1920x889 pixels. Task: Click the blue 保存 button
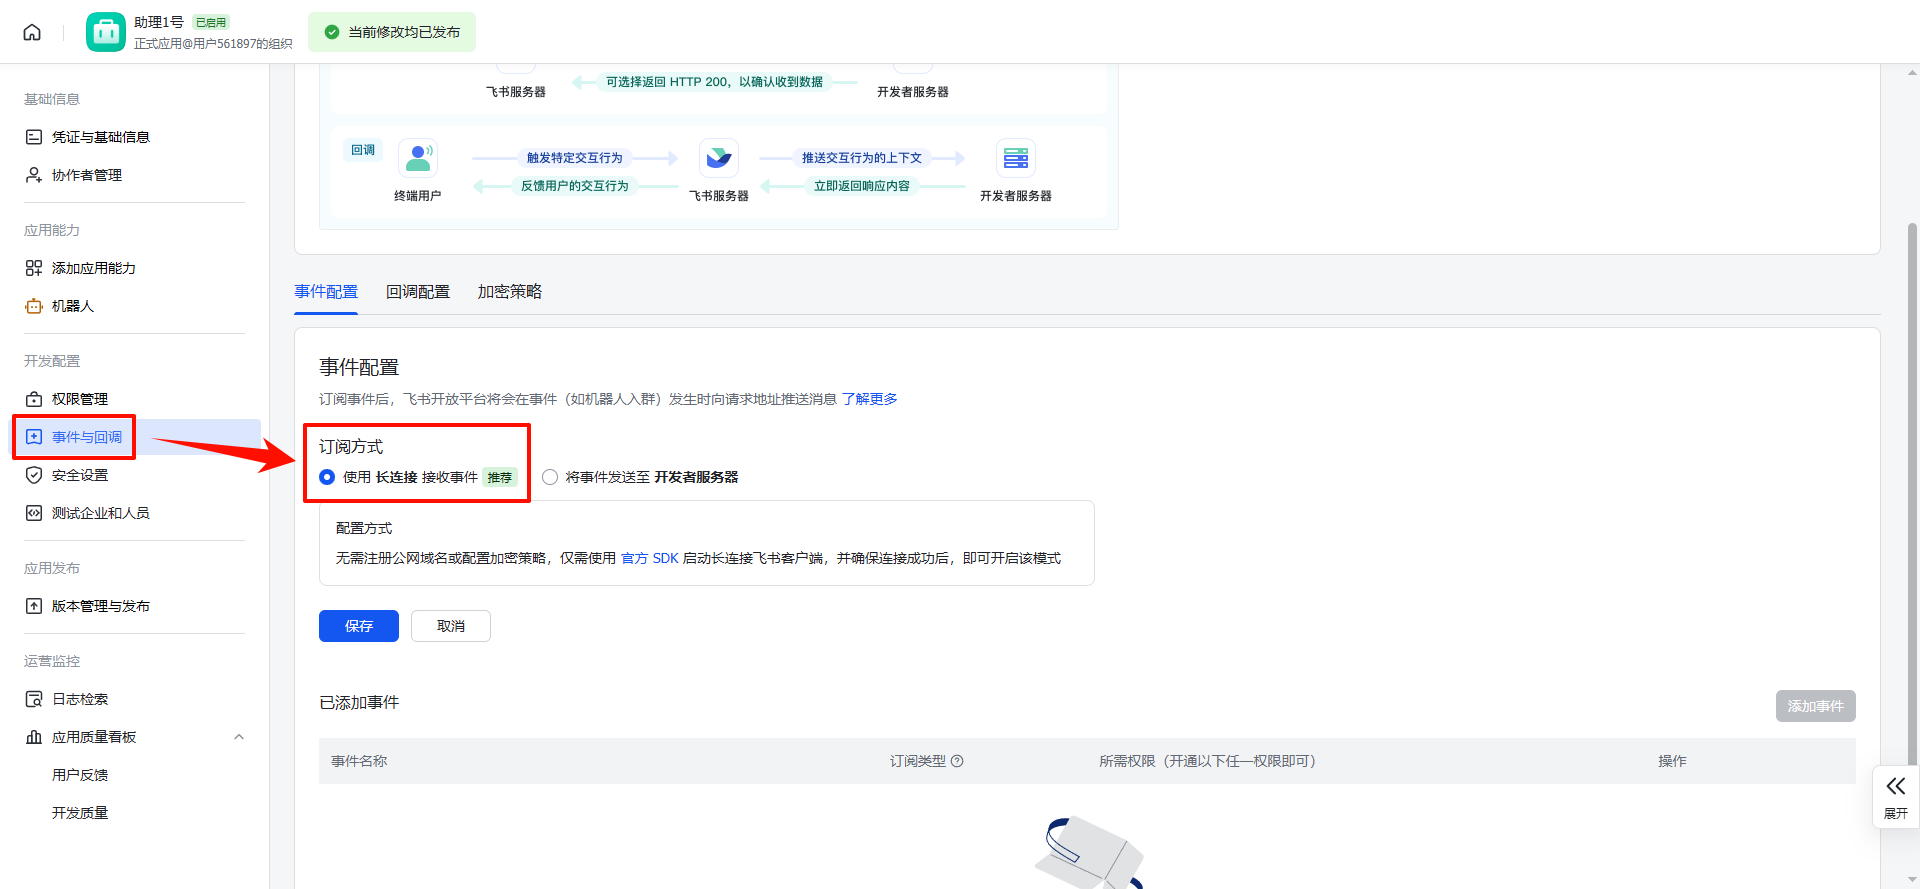coord(358,626)
